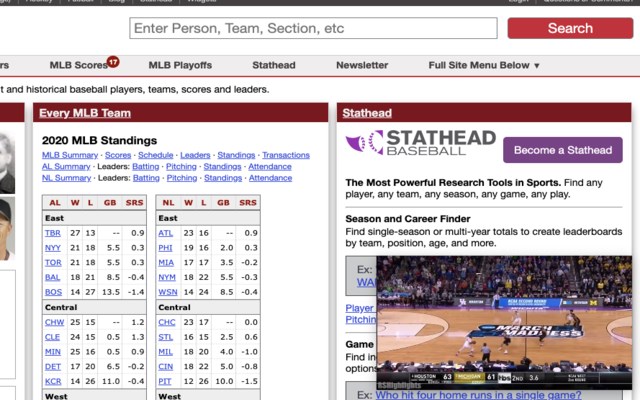The height and width of the screenshot is (400, 640).
Task: Click the GB header in NL table
Action: pos(223,202)
